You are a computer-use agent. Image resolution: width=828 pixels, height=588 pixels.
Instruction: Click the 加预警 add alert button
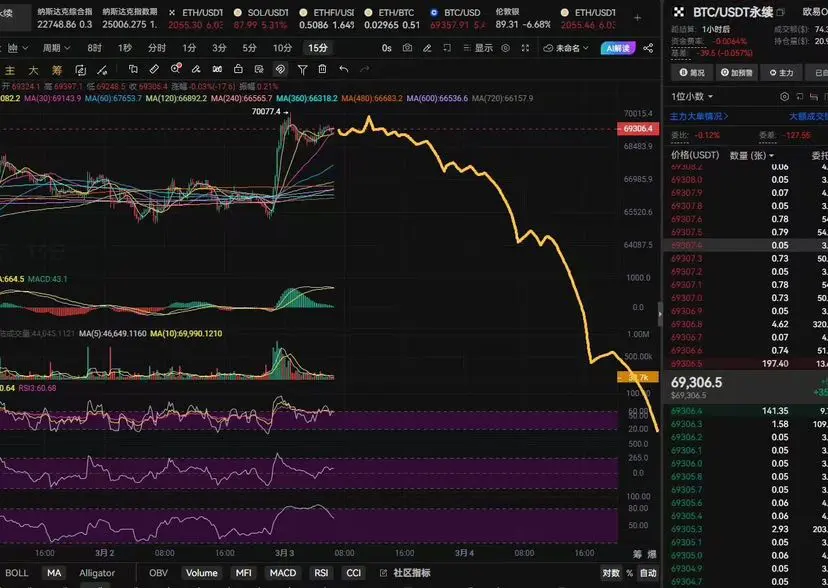(737, 73)
